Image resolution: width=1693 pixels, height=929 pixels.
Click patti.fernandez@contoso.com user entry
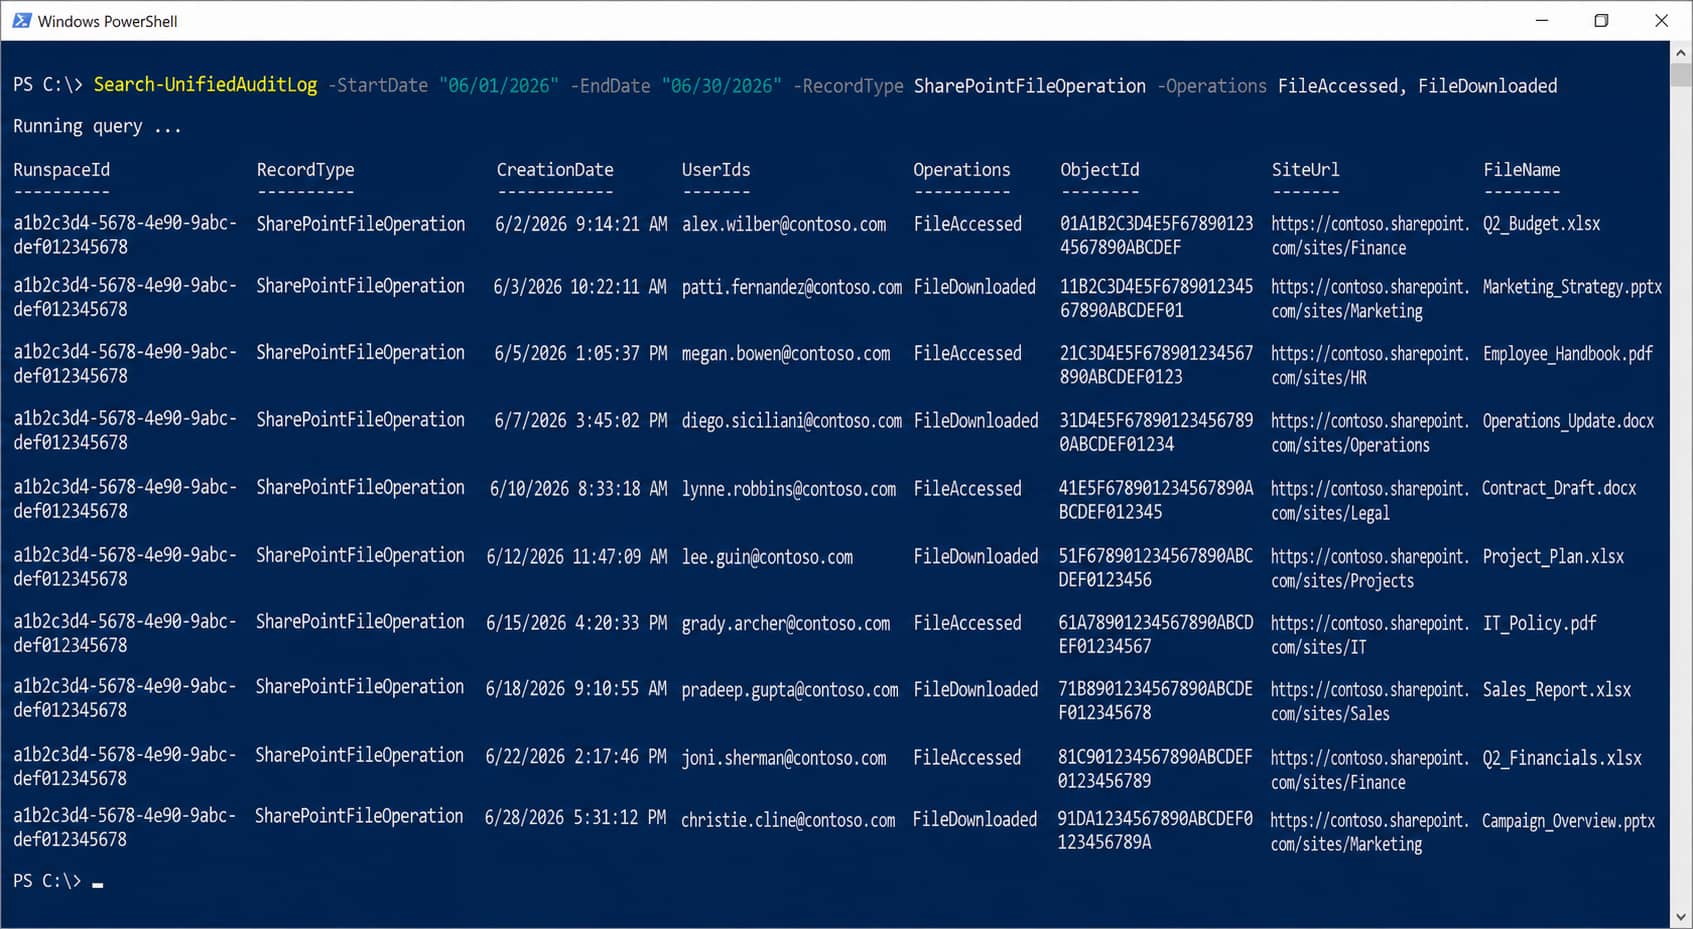tap(792, 287)
